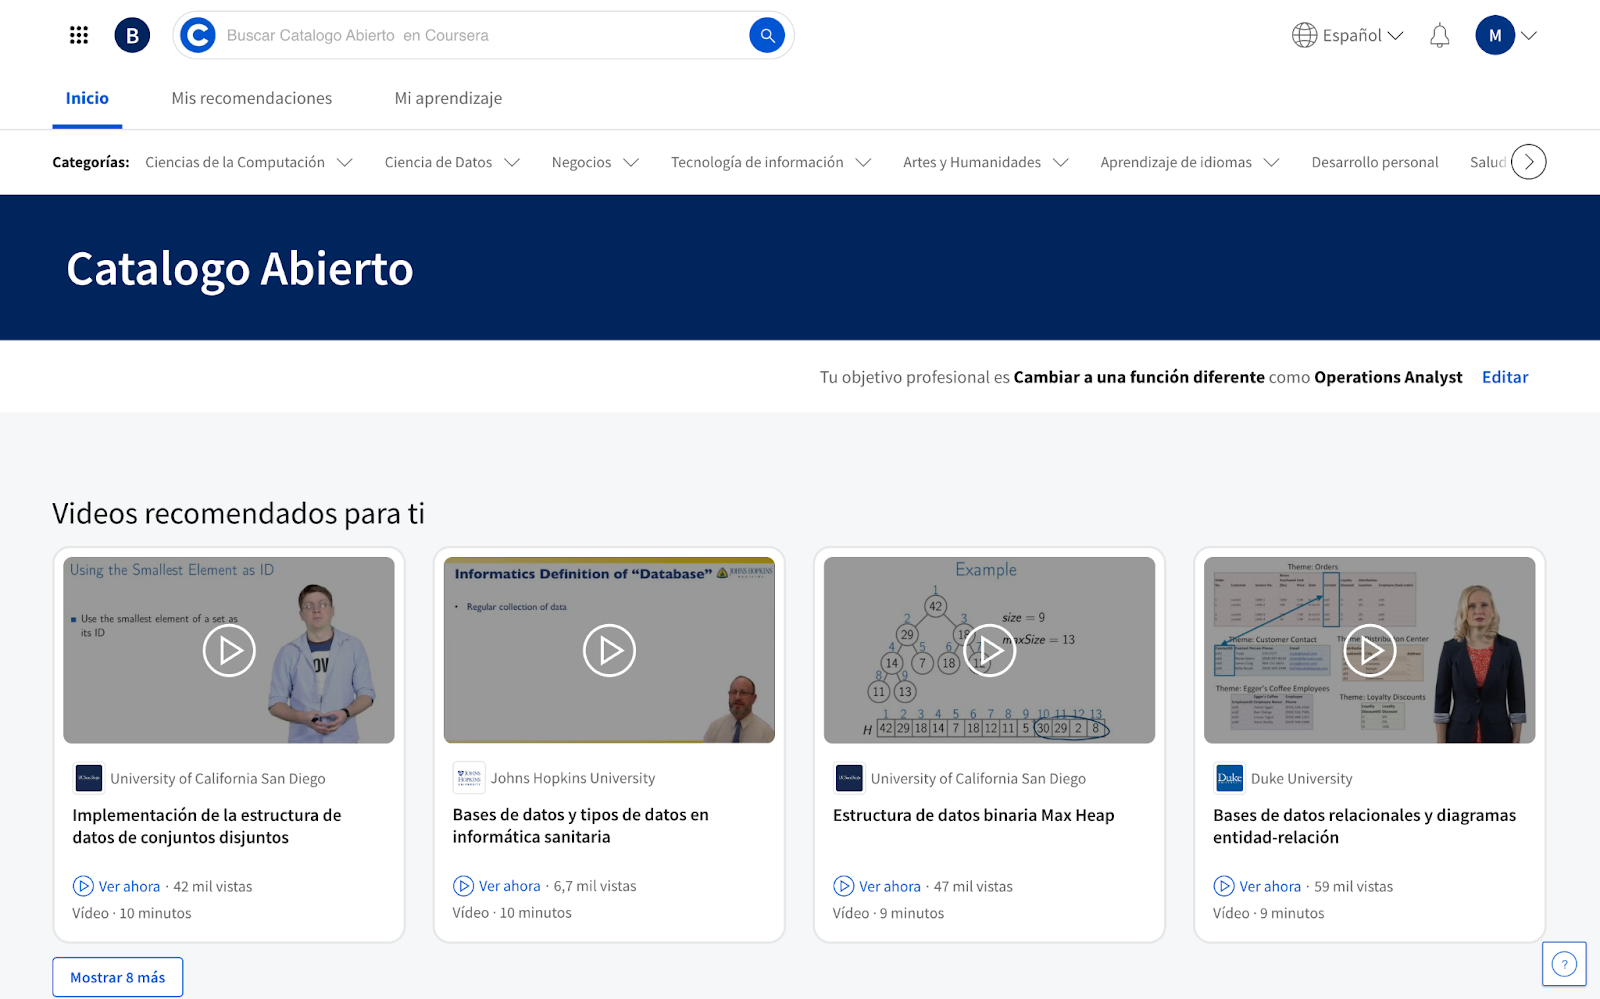The image size is (1600, 999).
Task: Click the Coursera C logo icon
Action: (x=198, y=36)
